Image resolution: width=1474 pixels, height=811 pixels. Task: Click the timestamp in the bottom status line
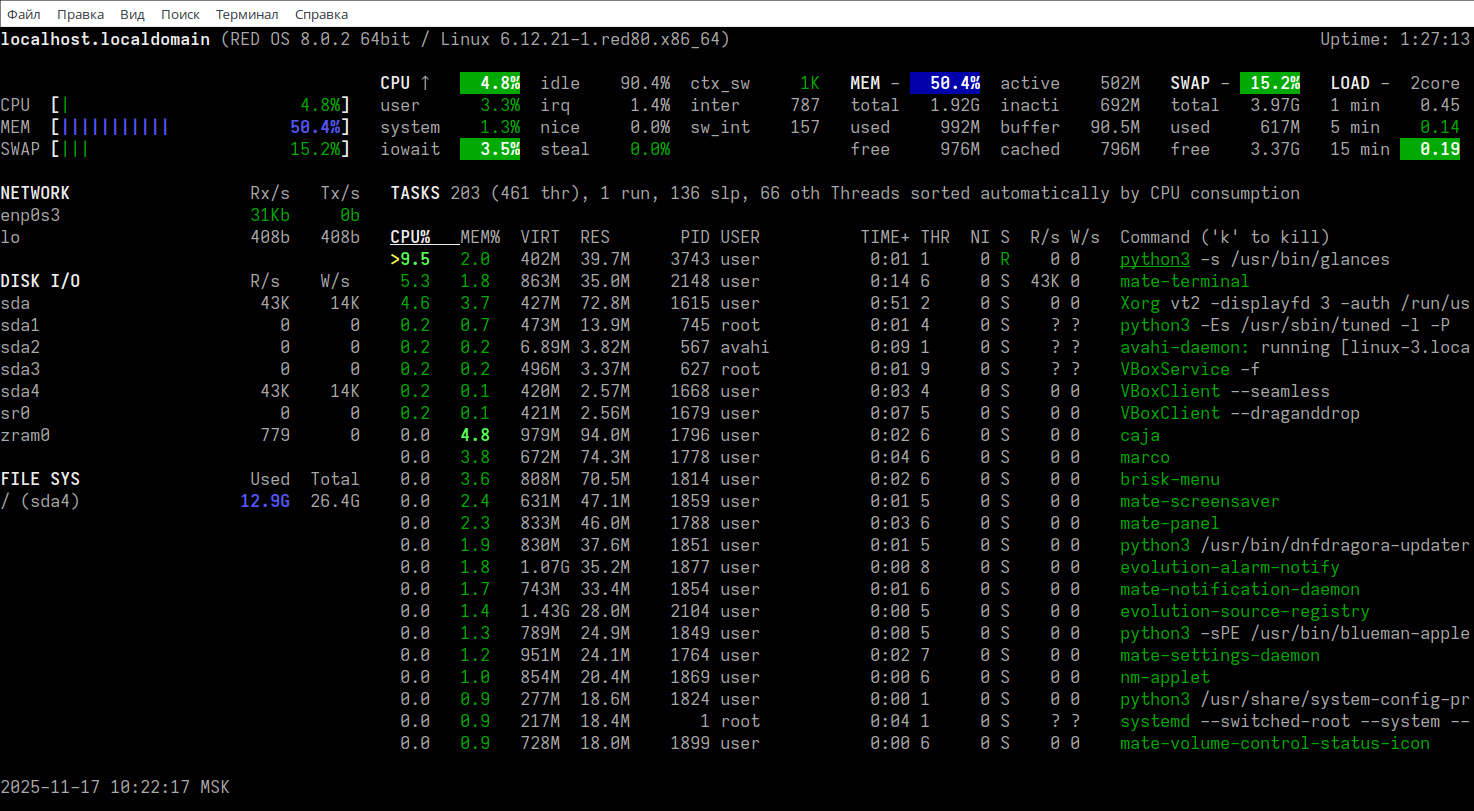coord(115,787)
